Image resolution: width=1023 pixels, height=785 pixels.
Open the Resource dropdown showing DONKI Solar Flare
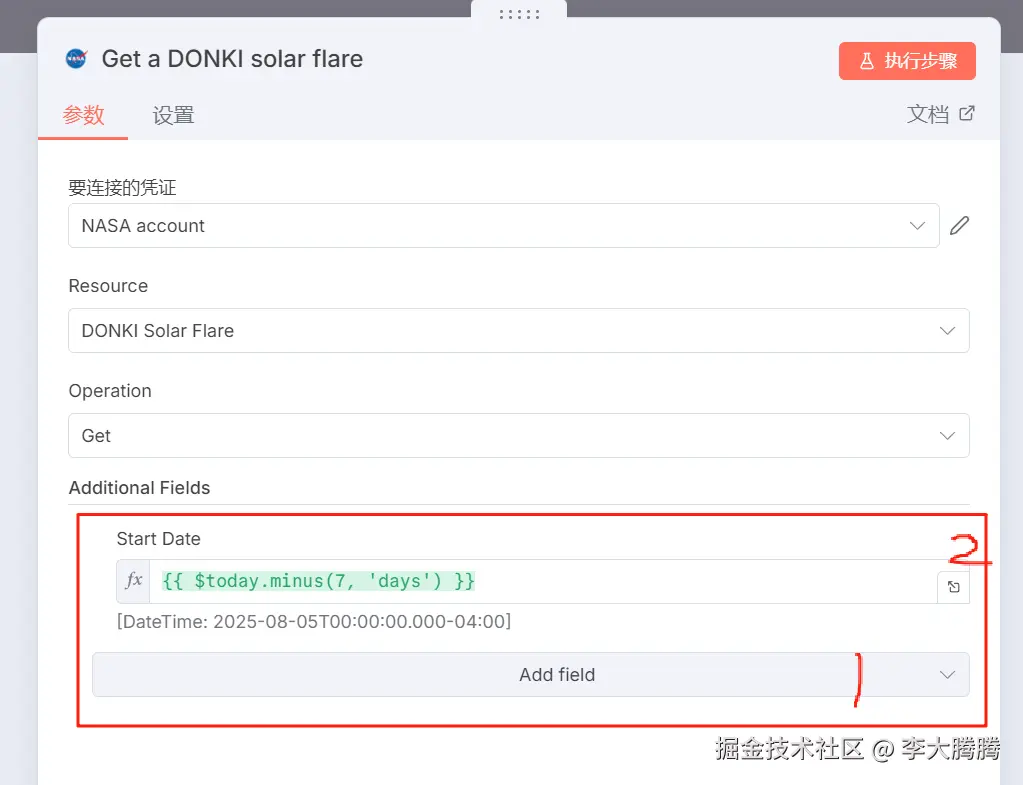click(519, 331)
